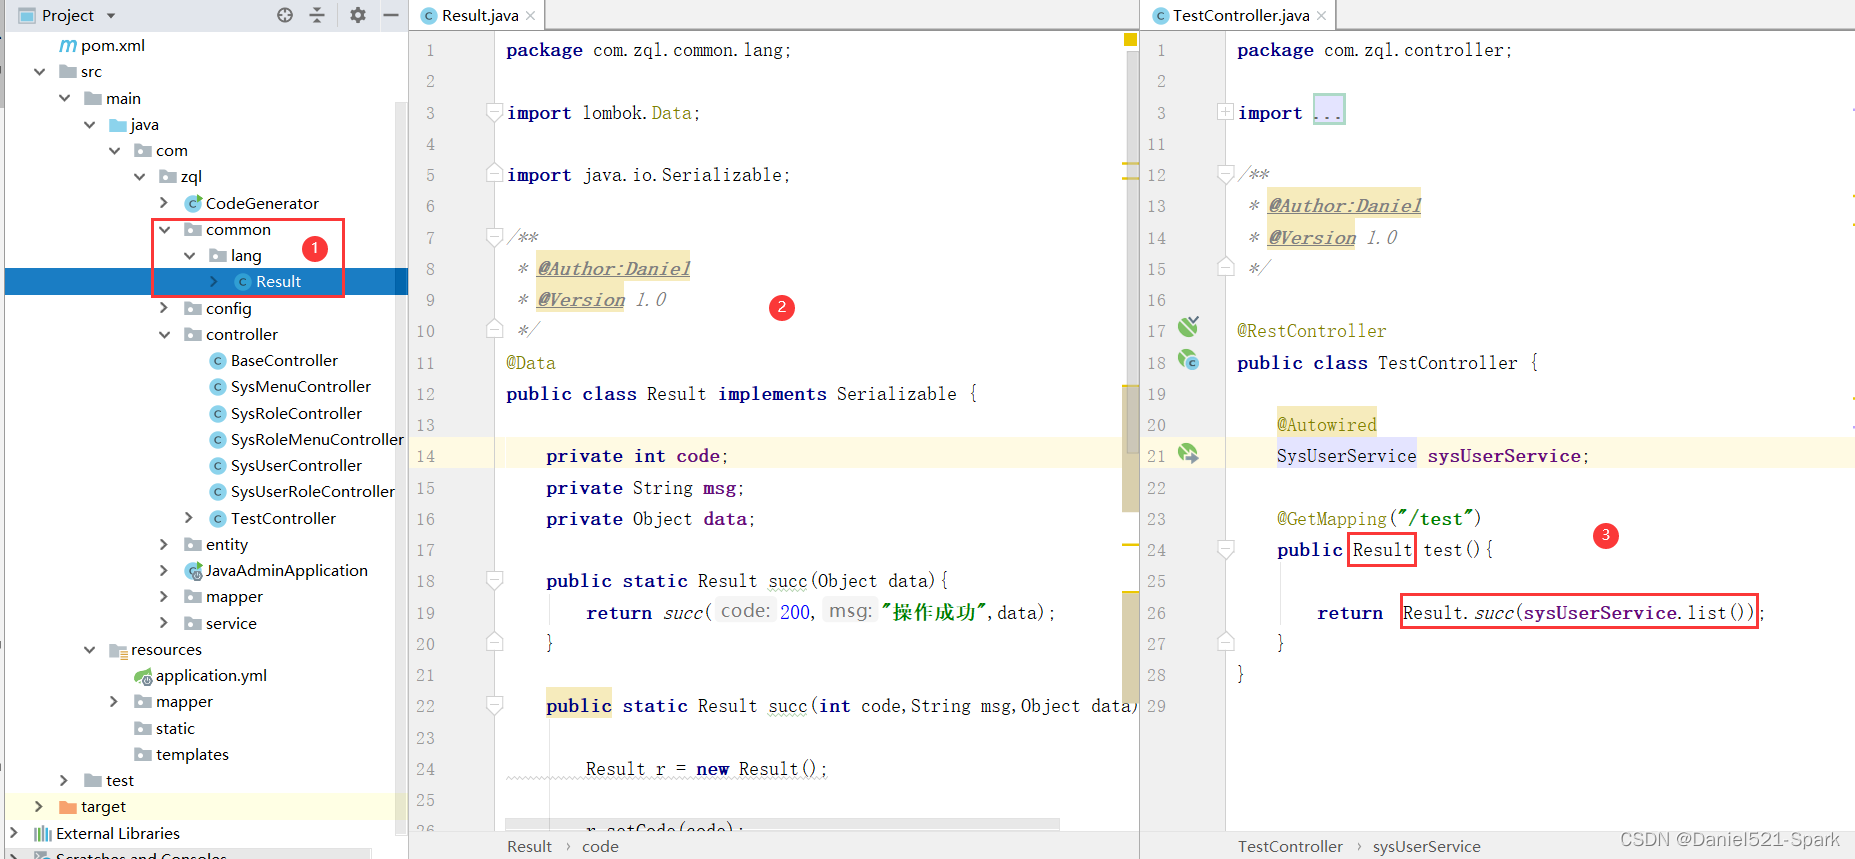Collapse the main folder
This screenshot has height=859, width=1855.
pos(65,98)
